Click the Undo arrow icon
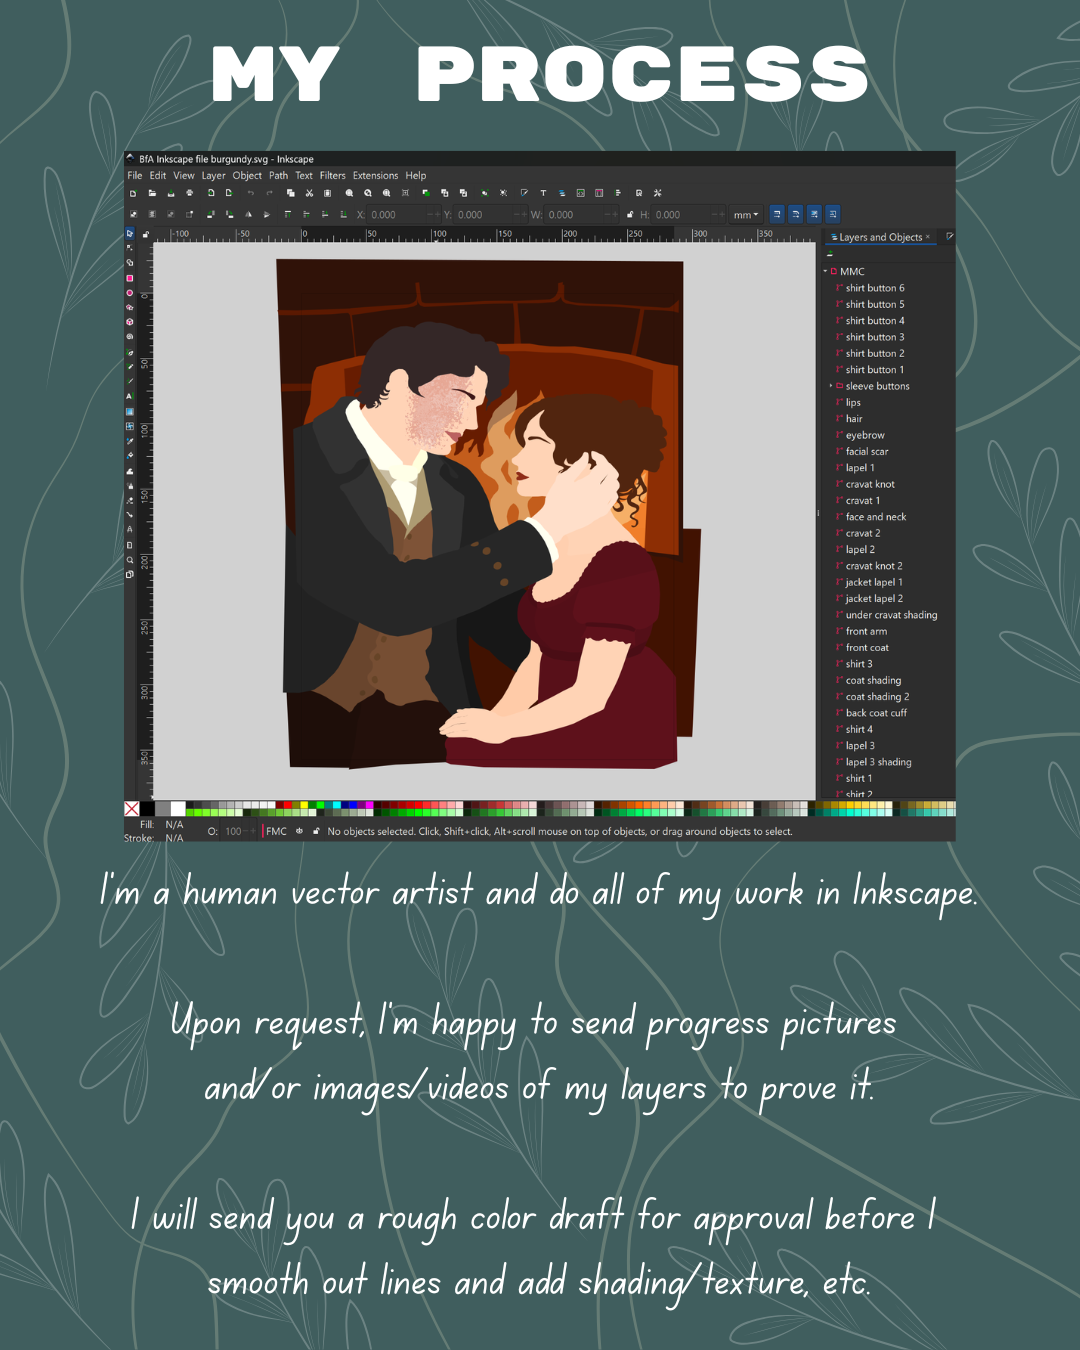 pyautogui.click(x=250, y=193)
